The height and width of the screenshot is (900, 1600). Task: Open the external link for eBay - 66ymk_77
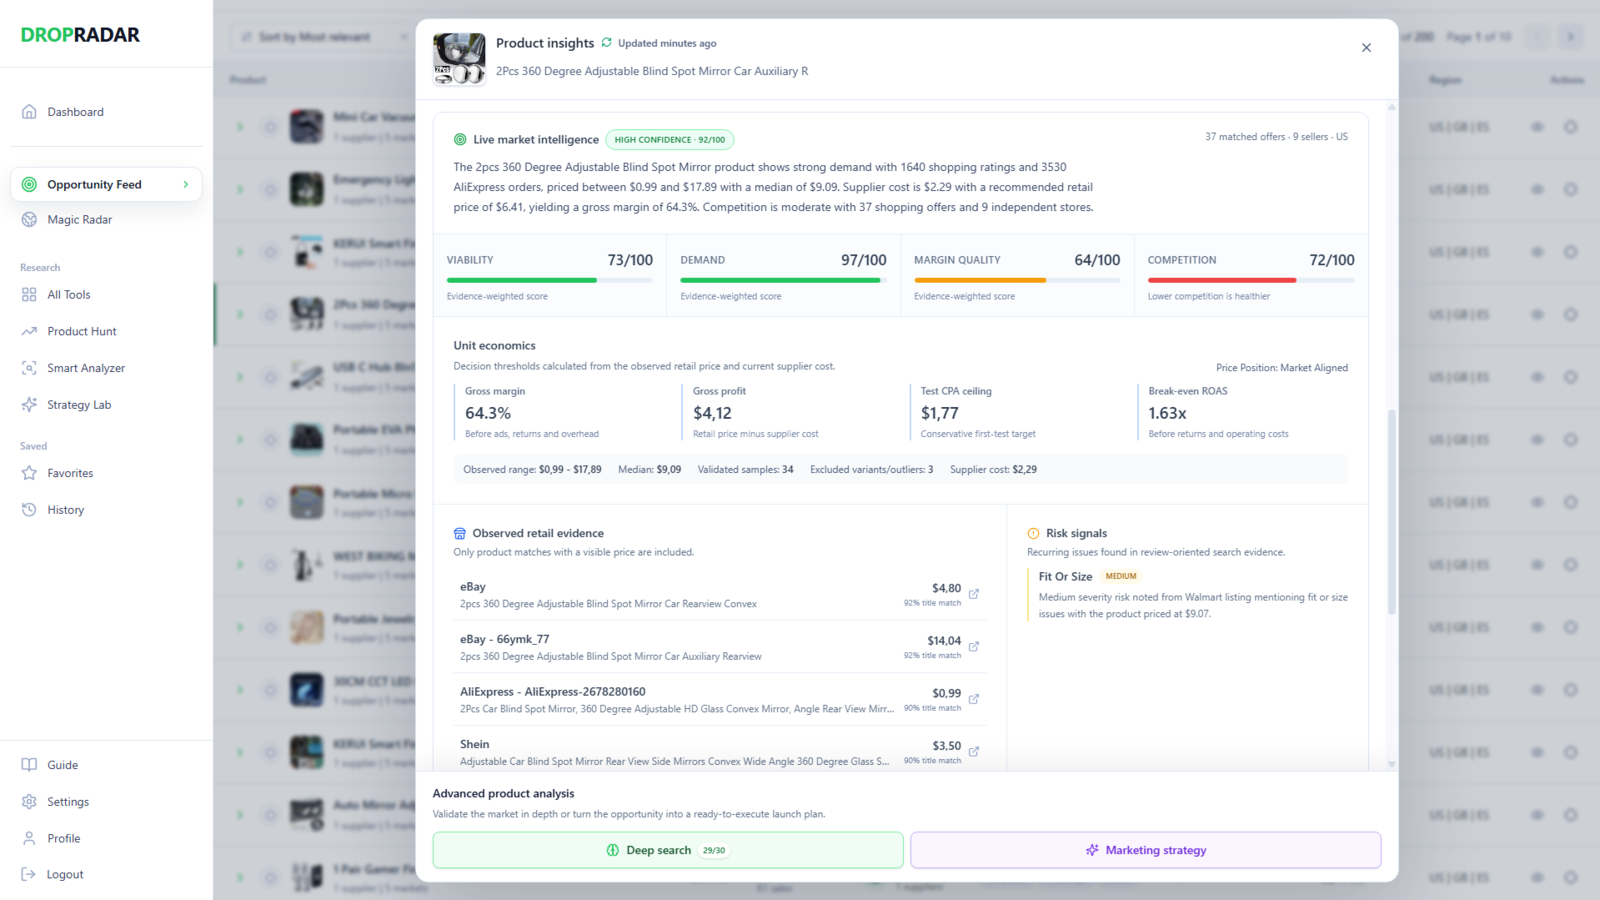pyautogui.click(x=974, y=647)
